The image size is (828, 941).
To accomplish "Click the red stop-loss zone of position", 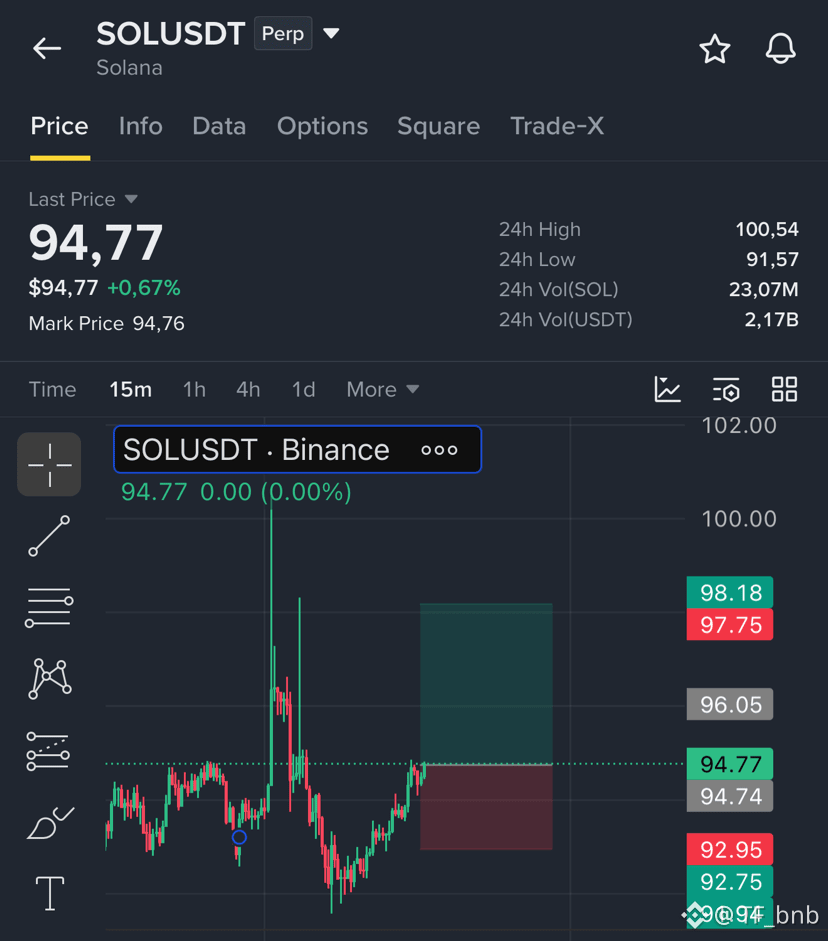I will 486,807.
